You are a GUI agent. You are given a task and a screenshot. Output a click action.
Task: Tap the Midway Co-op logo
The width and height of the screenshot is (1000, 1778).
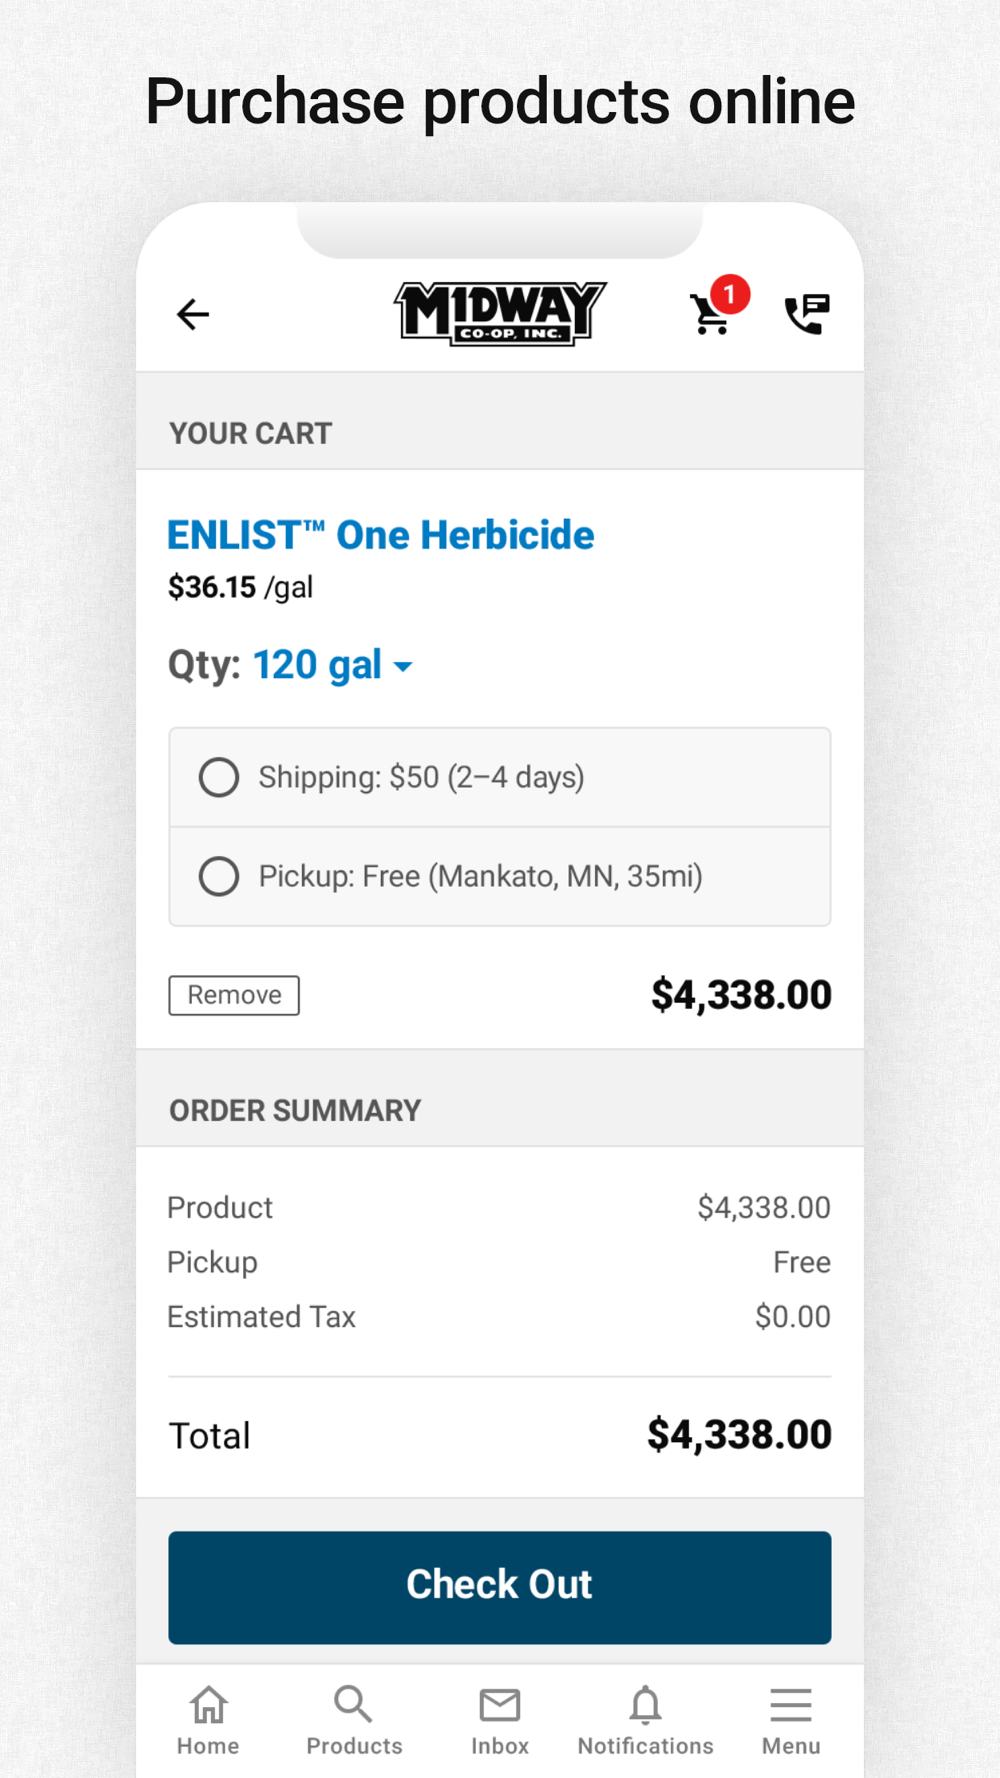coord(500,314)
